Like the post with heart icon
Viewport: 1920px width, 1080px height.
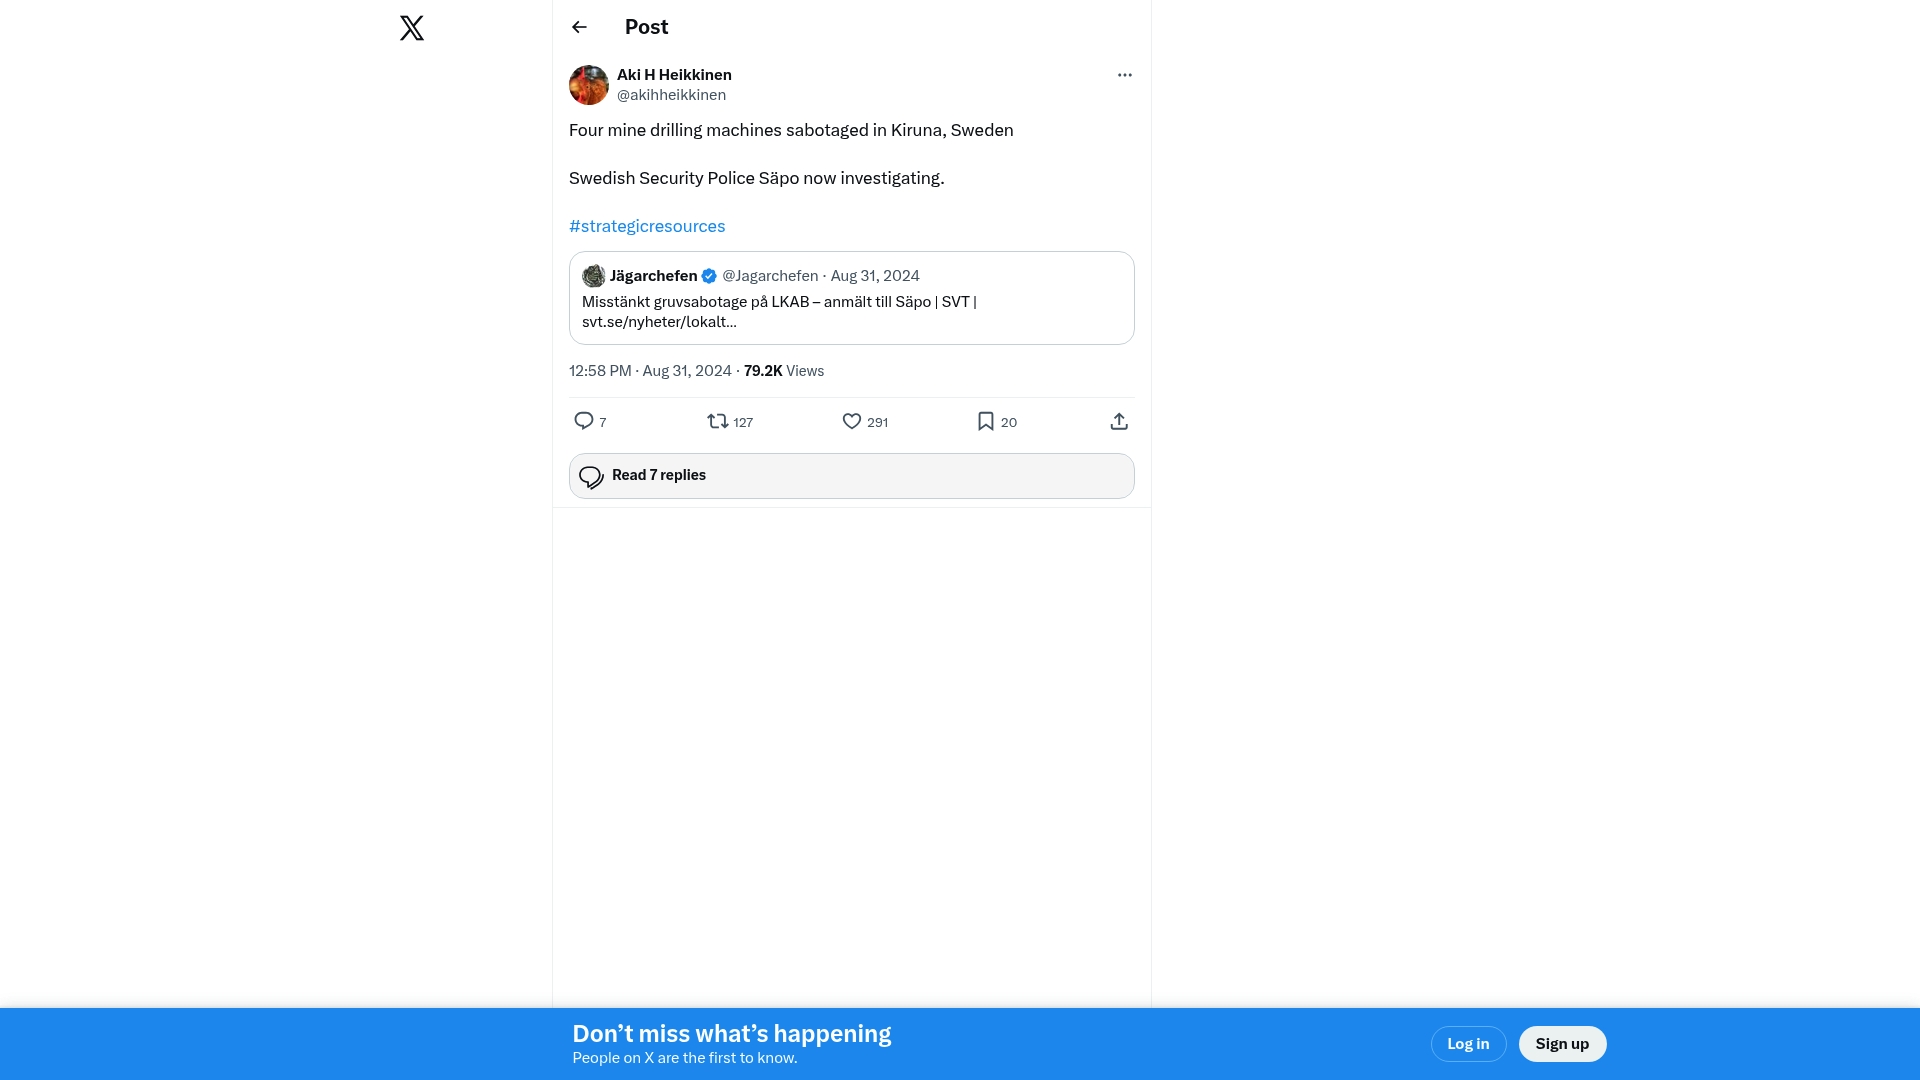pyautogui.click(x=852, y=421)
